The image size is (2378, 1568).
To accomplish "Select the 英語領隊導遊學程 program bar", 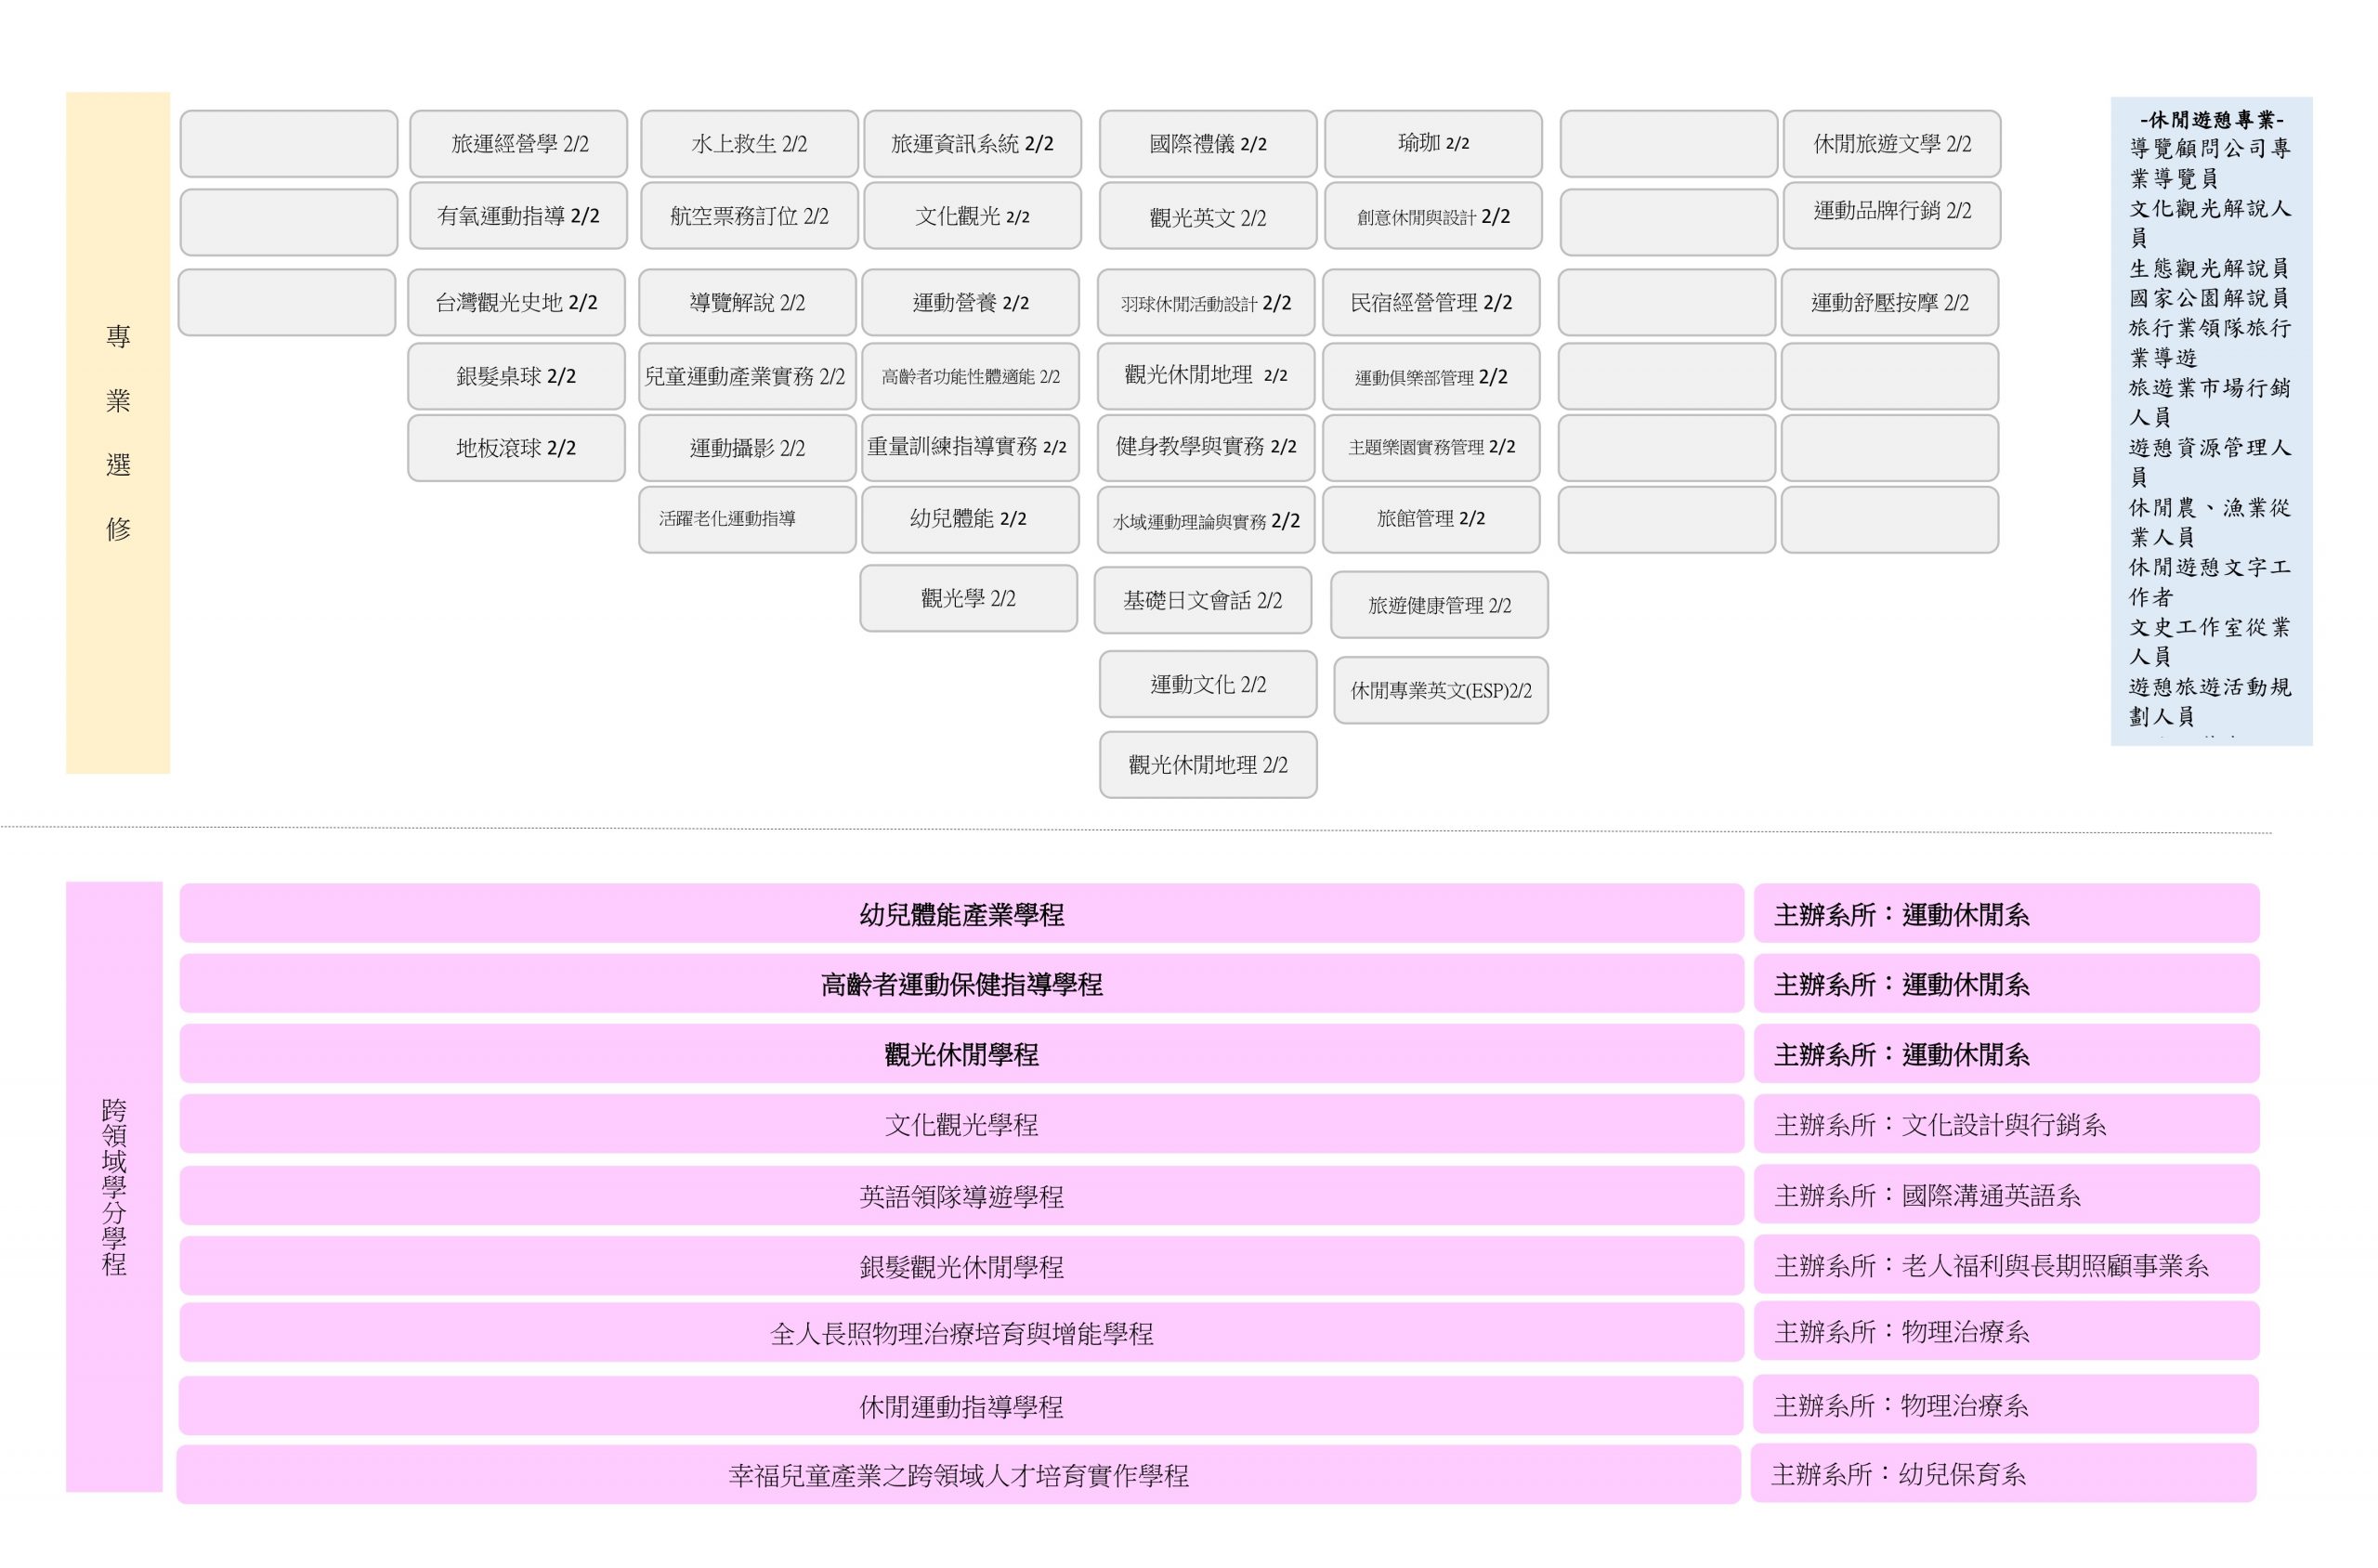I will pyautogui.click(x=962, y=1195).
